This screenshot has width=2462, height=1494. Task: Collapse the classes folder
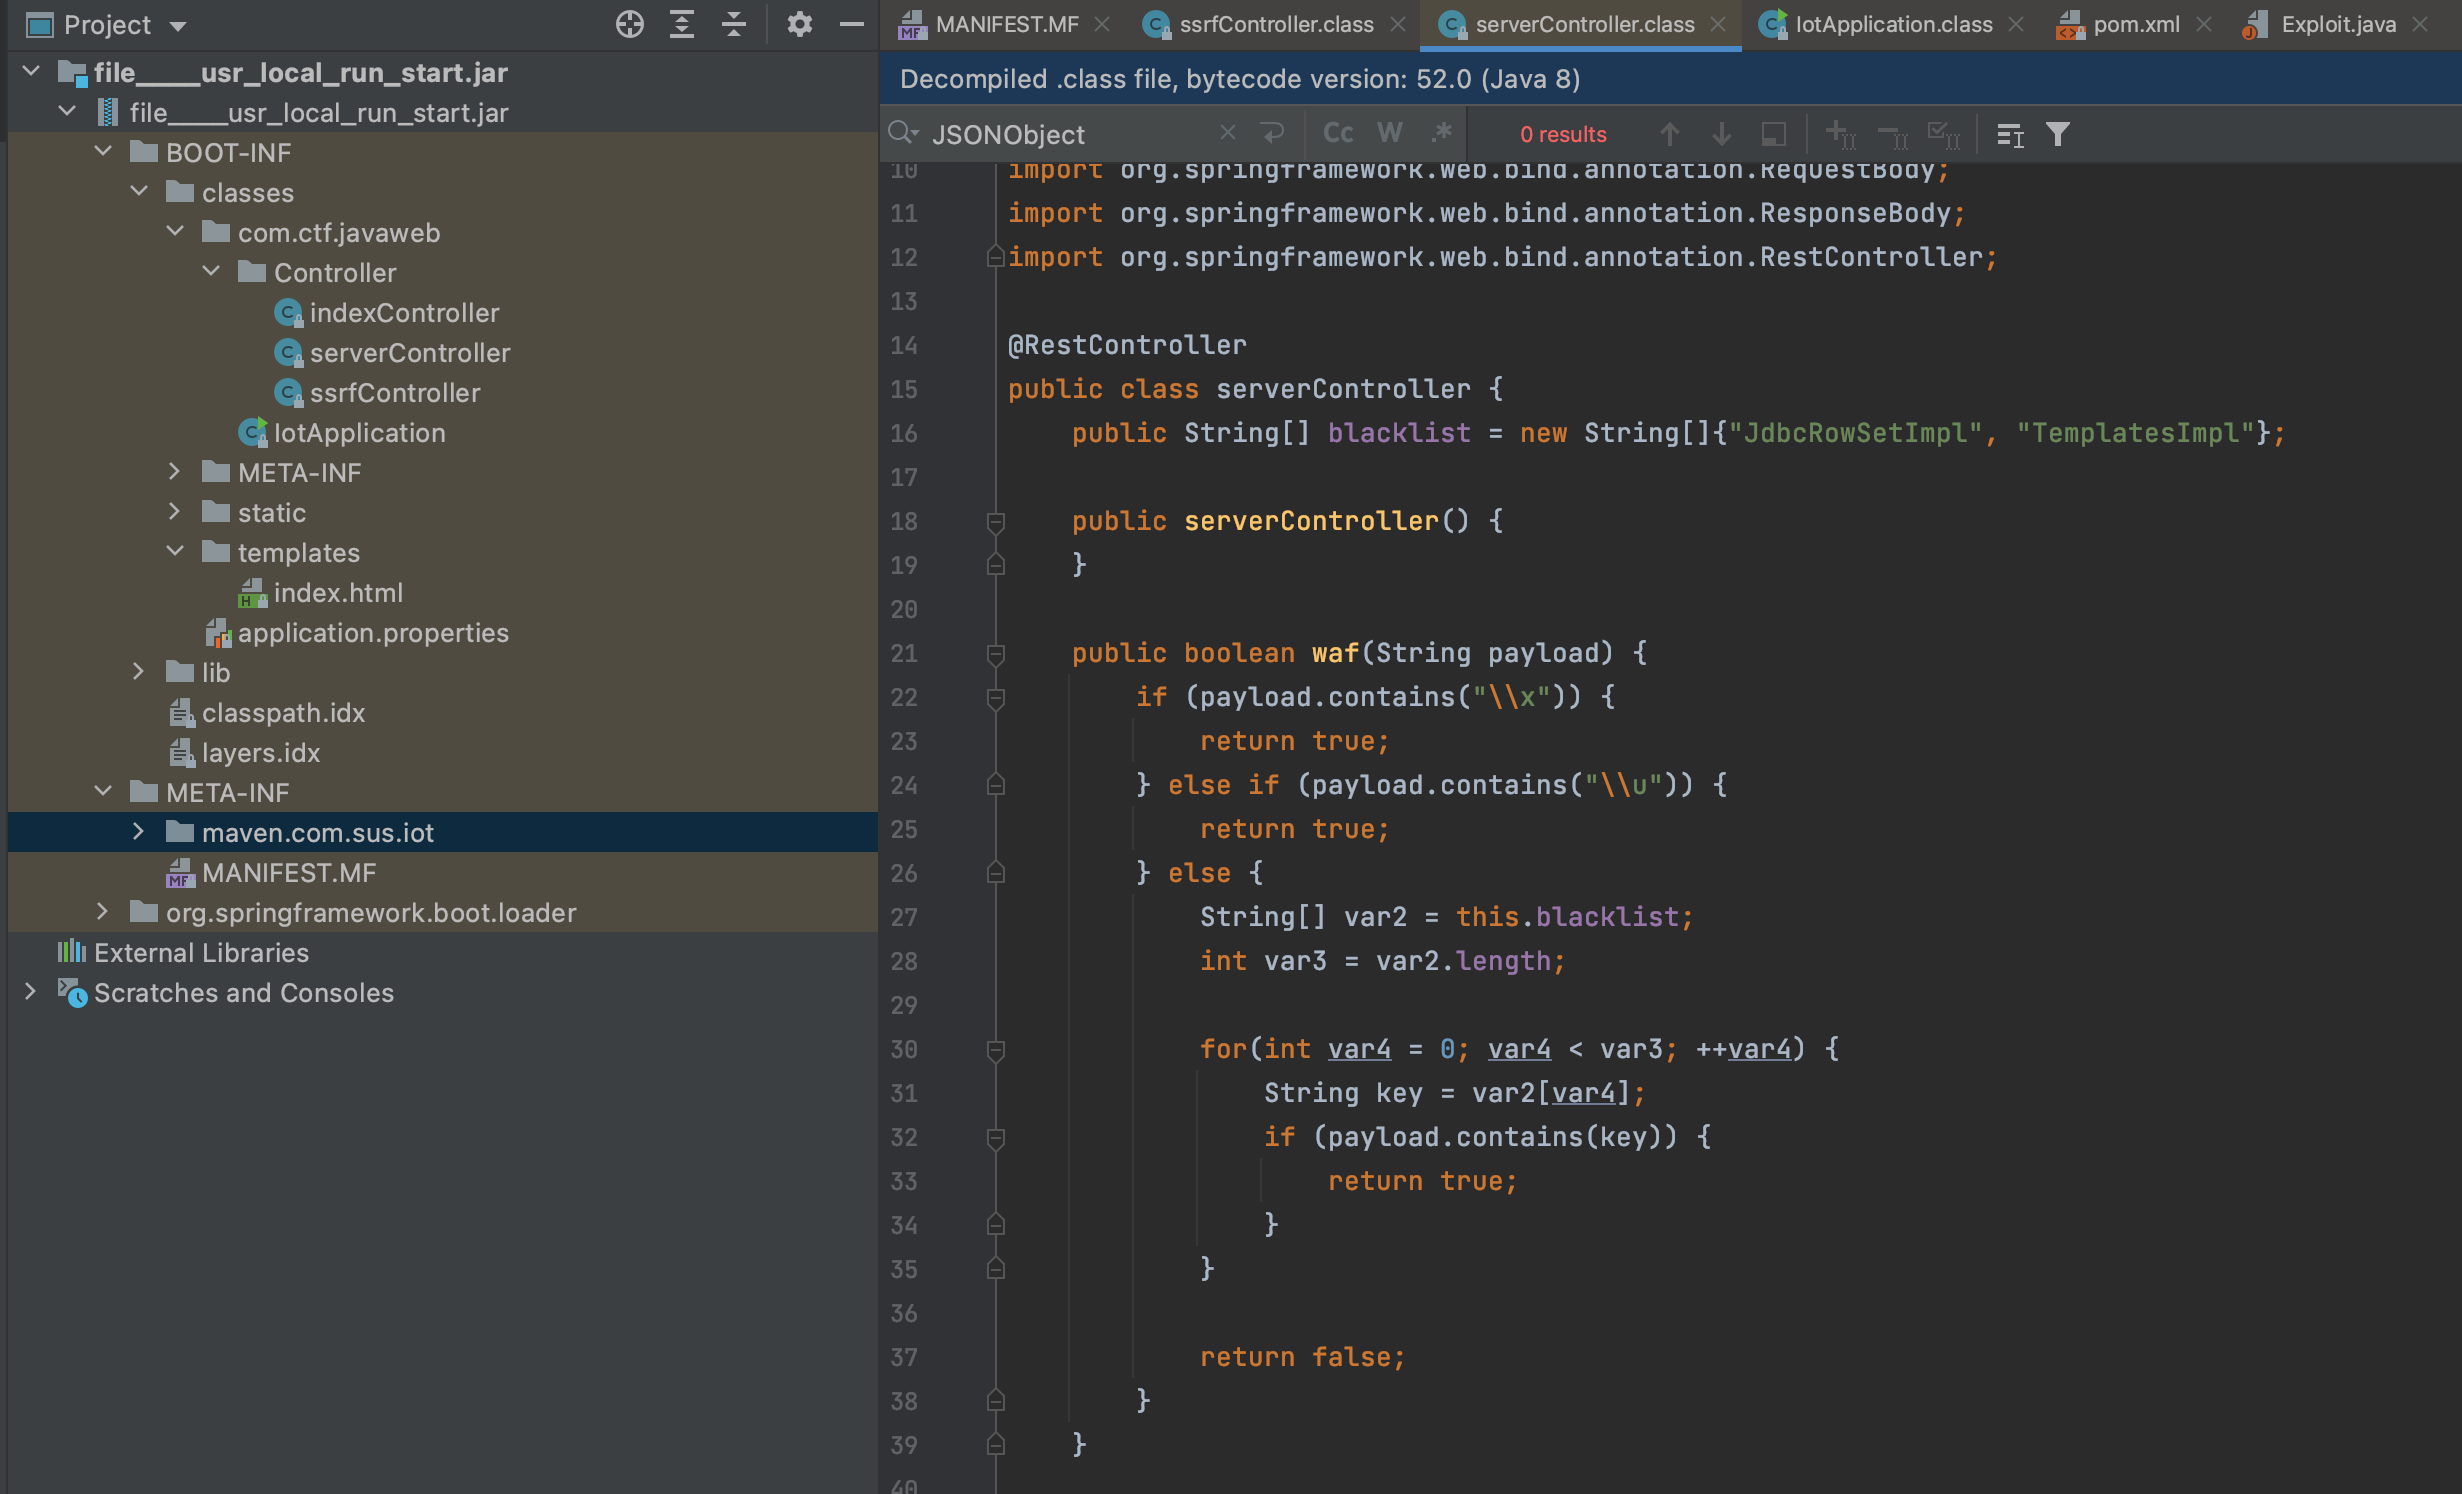tap(139, 191)
